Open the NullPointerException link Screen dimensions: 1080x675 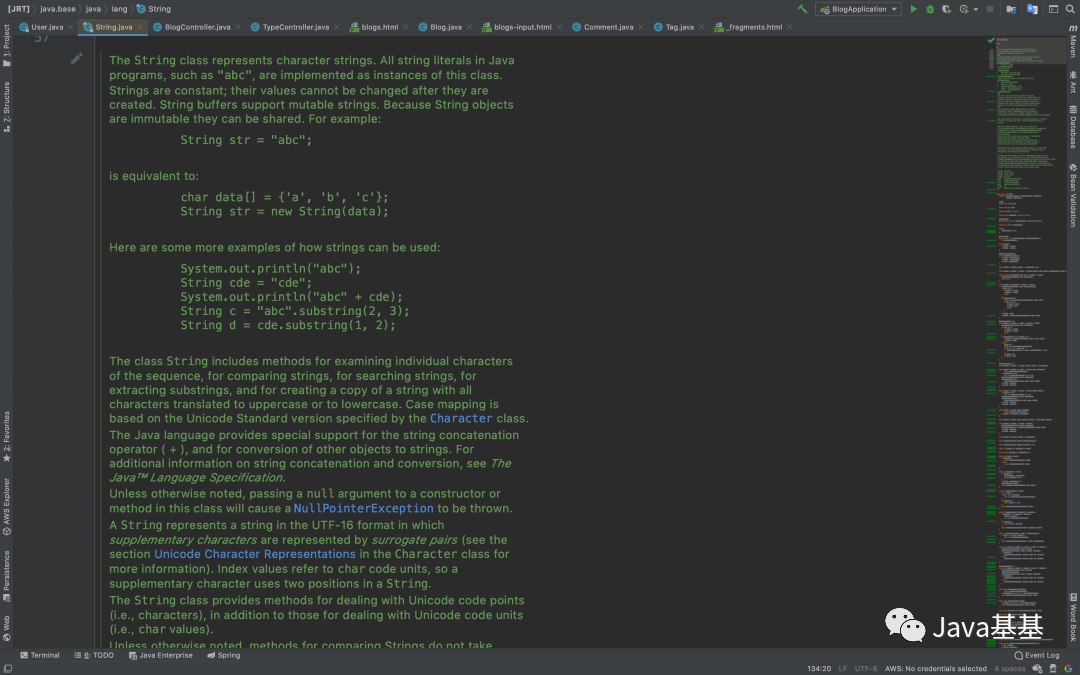tap(364, 508)
